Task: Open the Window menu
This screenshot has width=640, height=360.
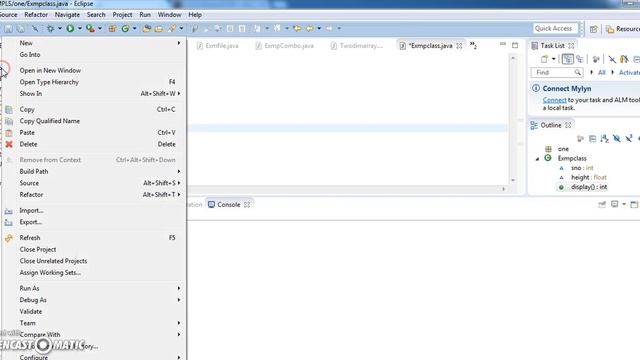Action: click(169, 15)
